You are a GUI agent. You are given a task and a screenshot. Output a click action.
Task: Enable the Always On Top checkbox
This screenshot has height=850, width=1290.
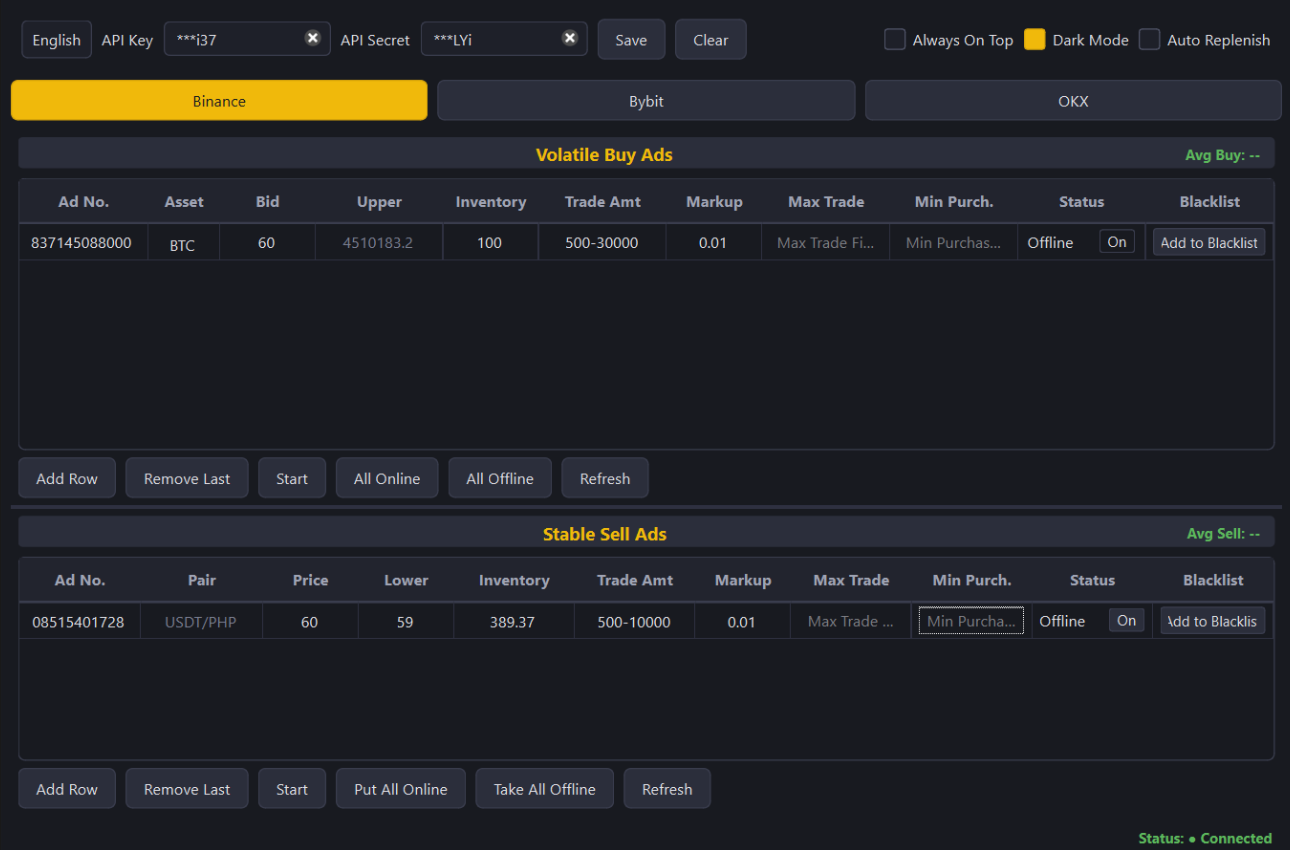(894, 39)
